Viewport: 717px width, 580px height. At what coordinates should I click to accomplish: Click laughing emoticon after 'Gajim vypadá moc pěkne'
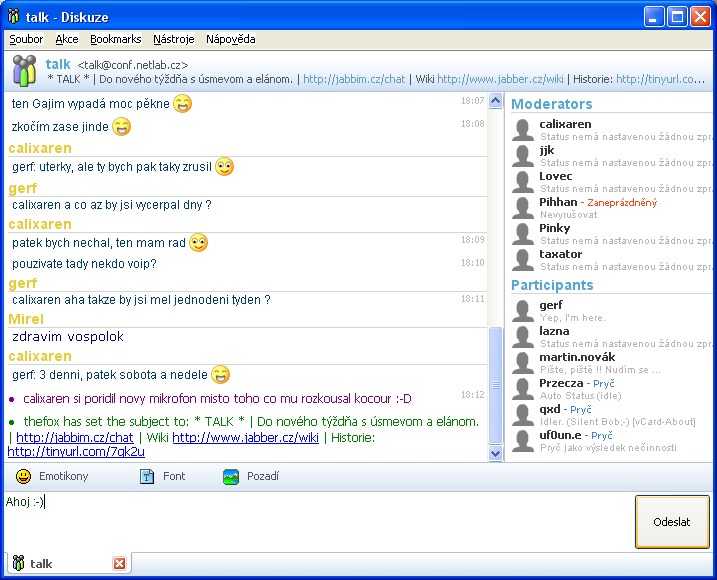click(x=182, y=103)
